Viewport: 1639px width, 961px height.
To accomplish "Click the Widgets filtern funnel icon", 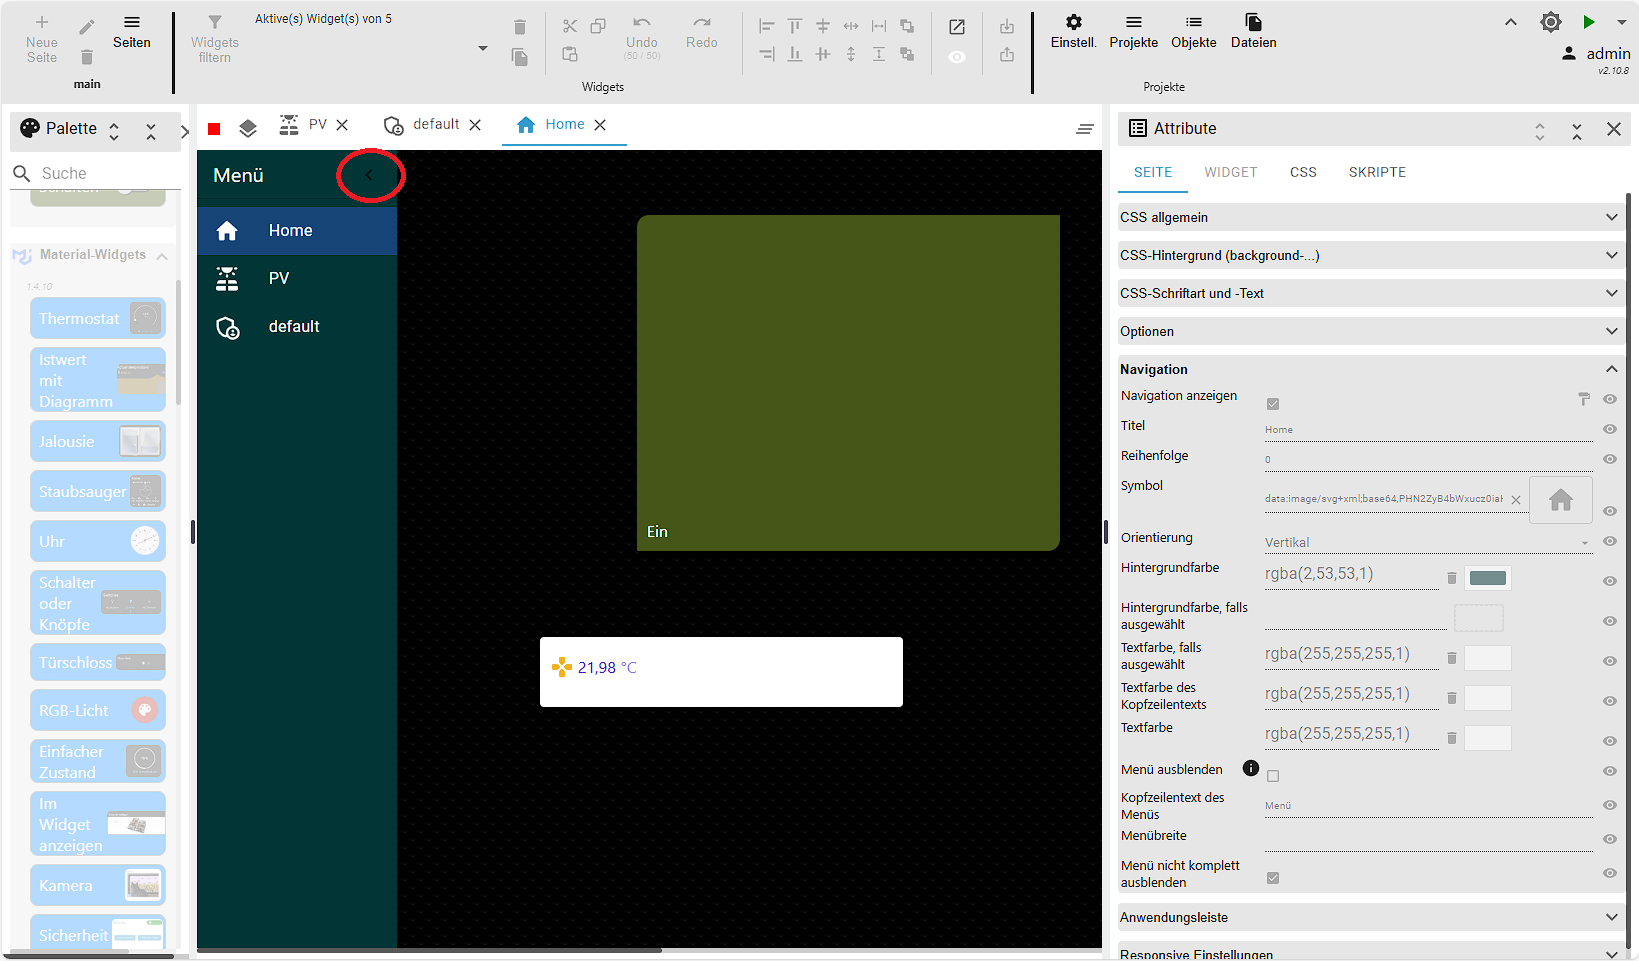I will point(215,22).
